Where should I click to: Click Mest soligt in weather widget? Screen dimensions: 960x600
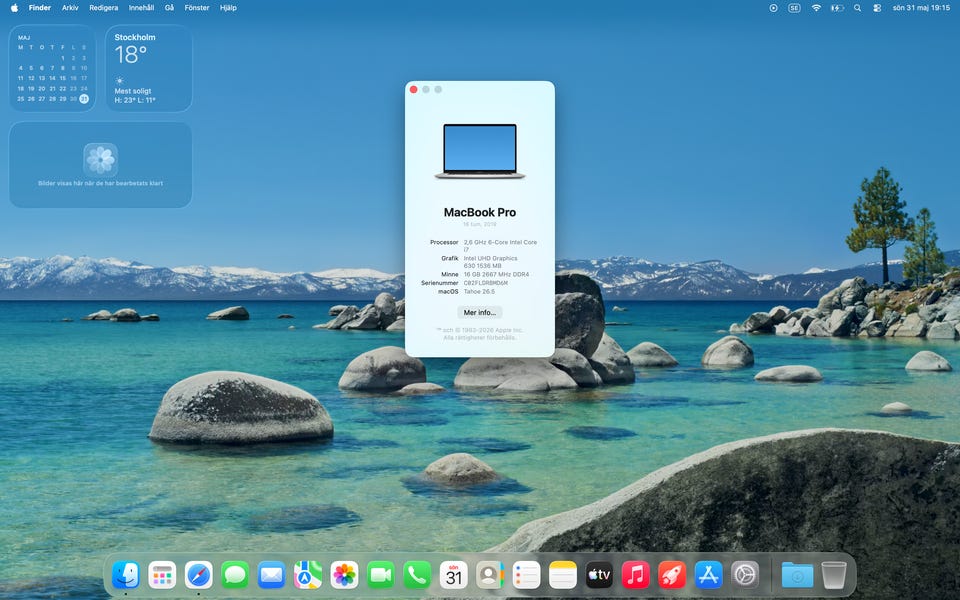click(x=133, y=91)
